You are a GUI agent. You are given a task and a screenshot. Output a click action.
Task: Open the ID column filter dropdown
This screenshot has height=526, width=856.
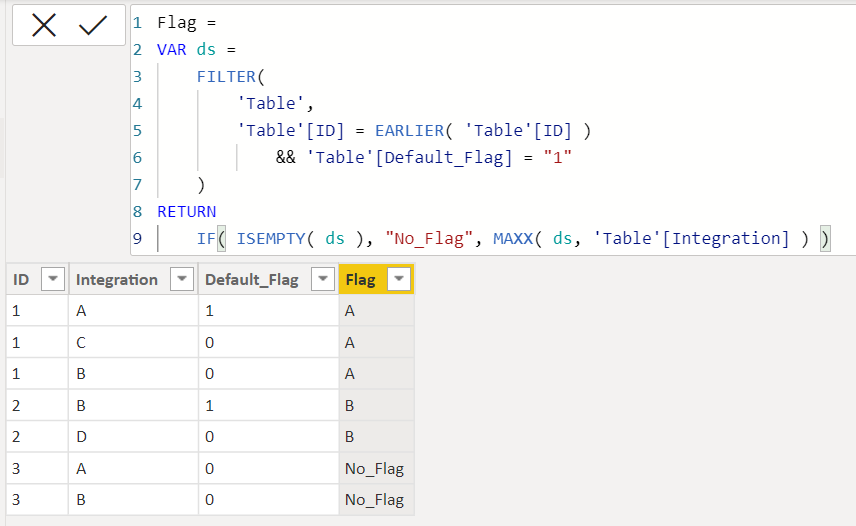(53, 279)
